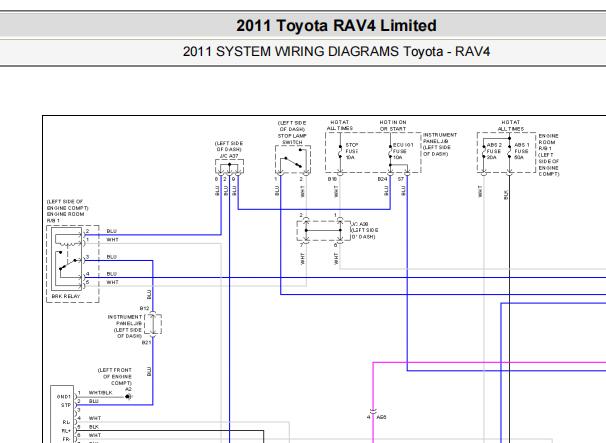
Task: Click the 'BRK RELAY' label
Action: click(66, 296)
